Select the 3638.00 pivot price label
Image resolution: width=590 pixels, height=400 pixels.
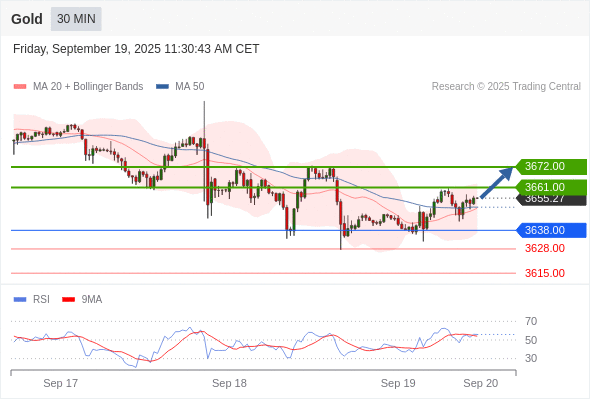pos(551,230)
